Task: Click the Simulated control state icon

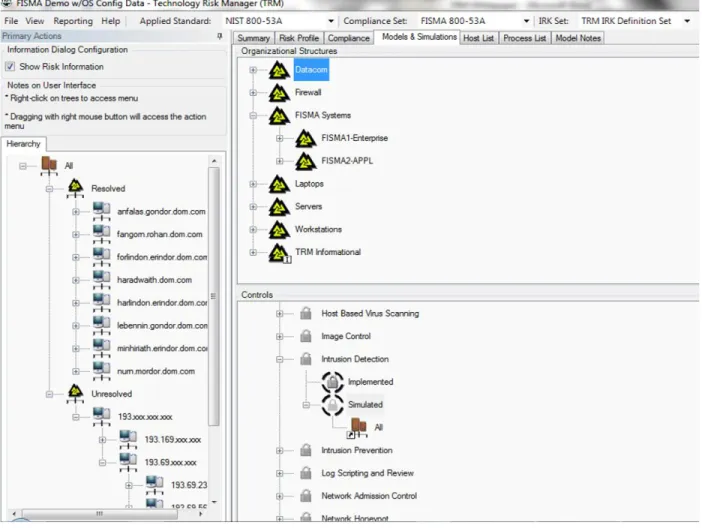Action: [333, 405]
